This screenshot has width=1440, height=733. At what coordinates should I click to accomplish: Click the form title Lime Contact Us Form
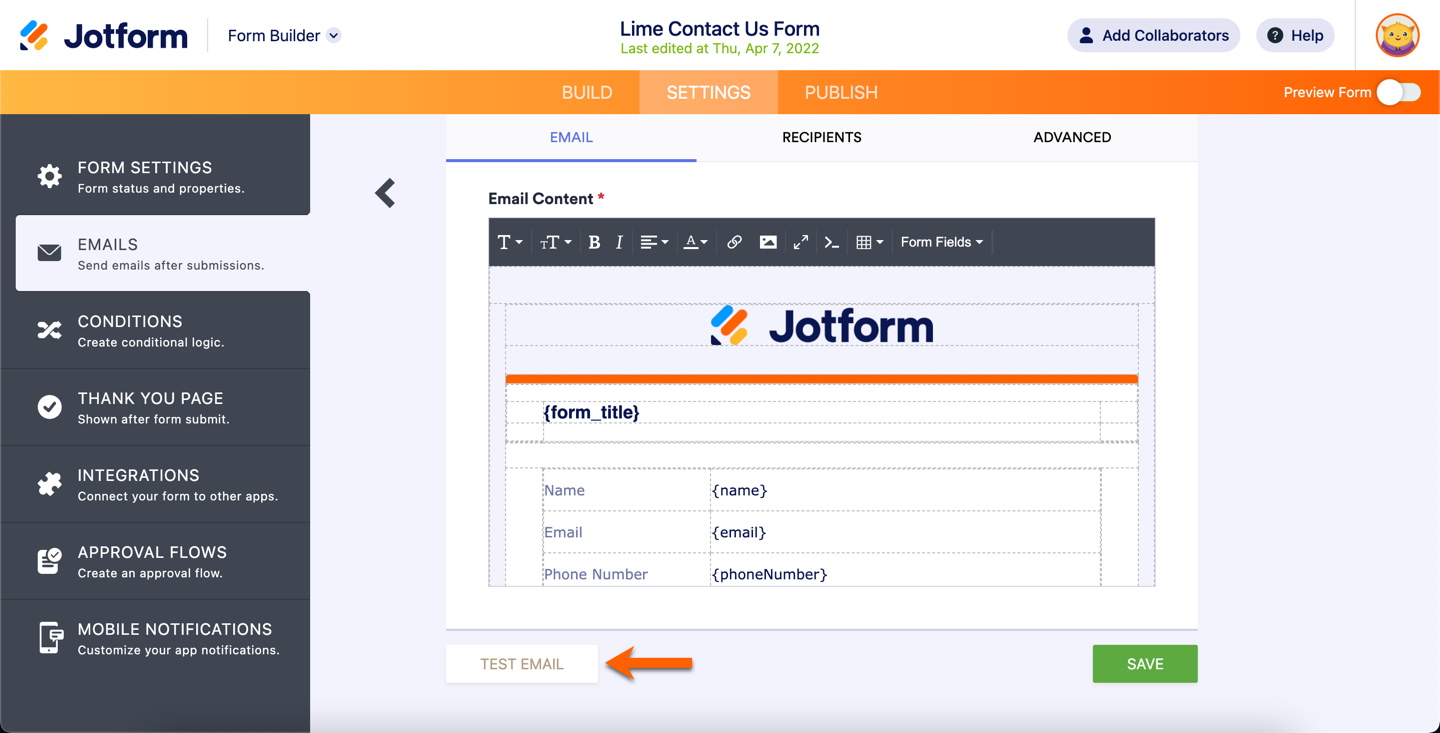[720, 29]
